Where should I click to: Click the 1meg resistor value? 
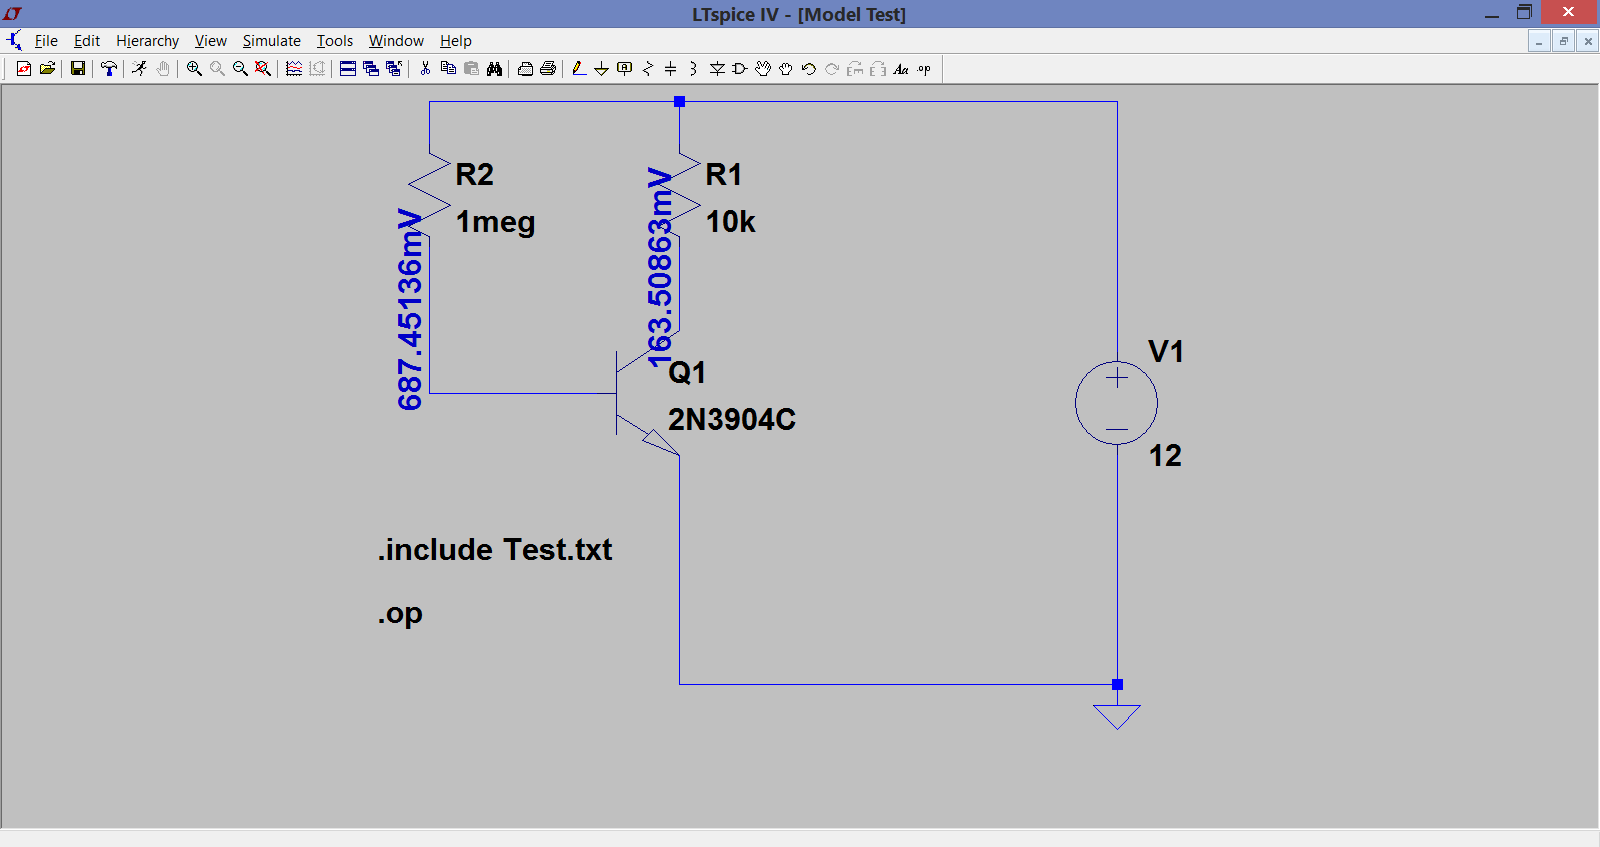pos(496,222)
